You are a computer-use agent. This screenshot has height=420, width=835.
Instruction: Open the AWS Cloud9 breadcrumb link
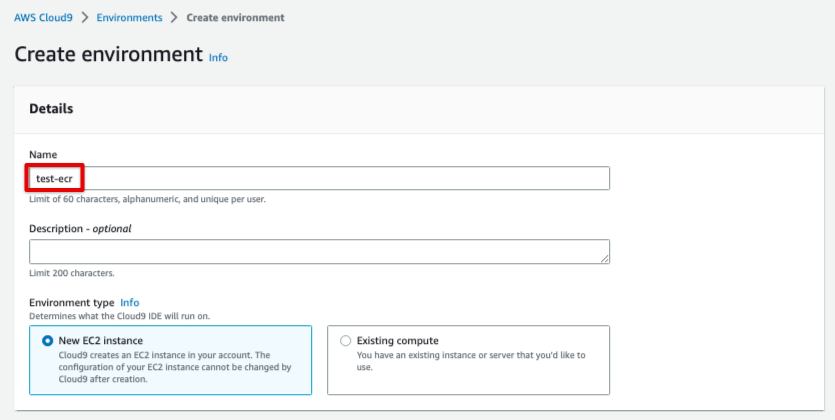[43, 18]
